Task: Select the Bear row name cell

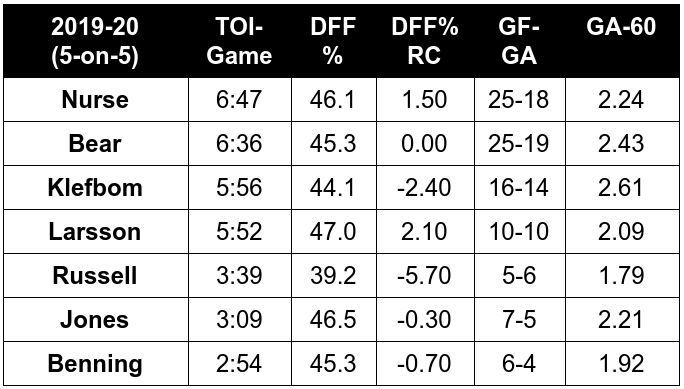Action: point(96,143)
